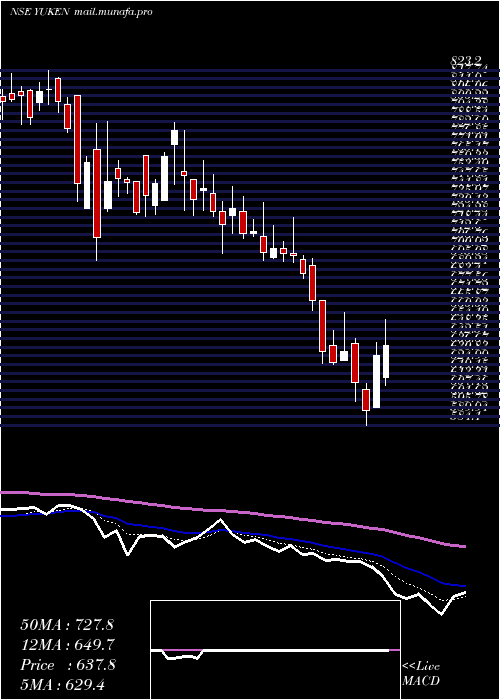Click the 'NSE YUKEN mail.munafa.pro' title text
The width and height of the screenshot is (500, 700).
click(x=81, y=11)
